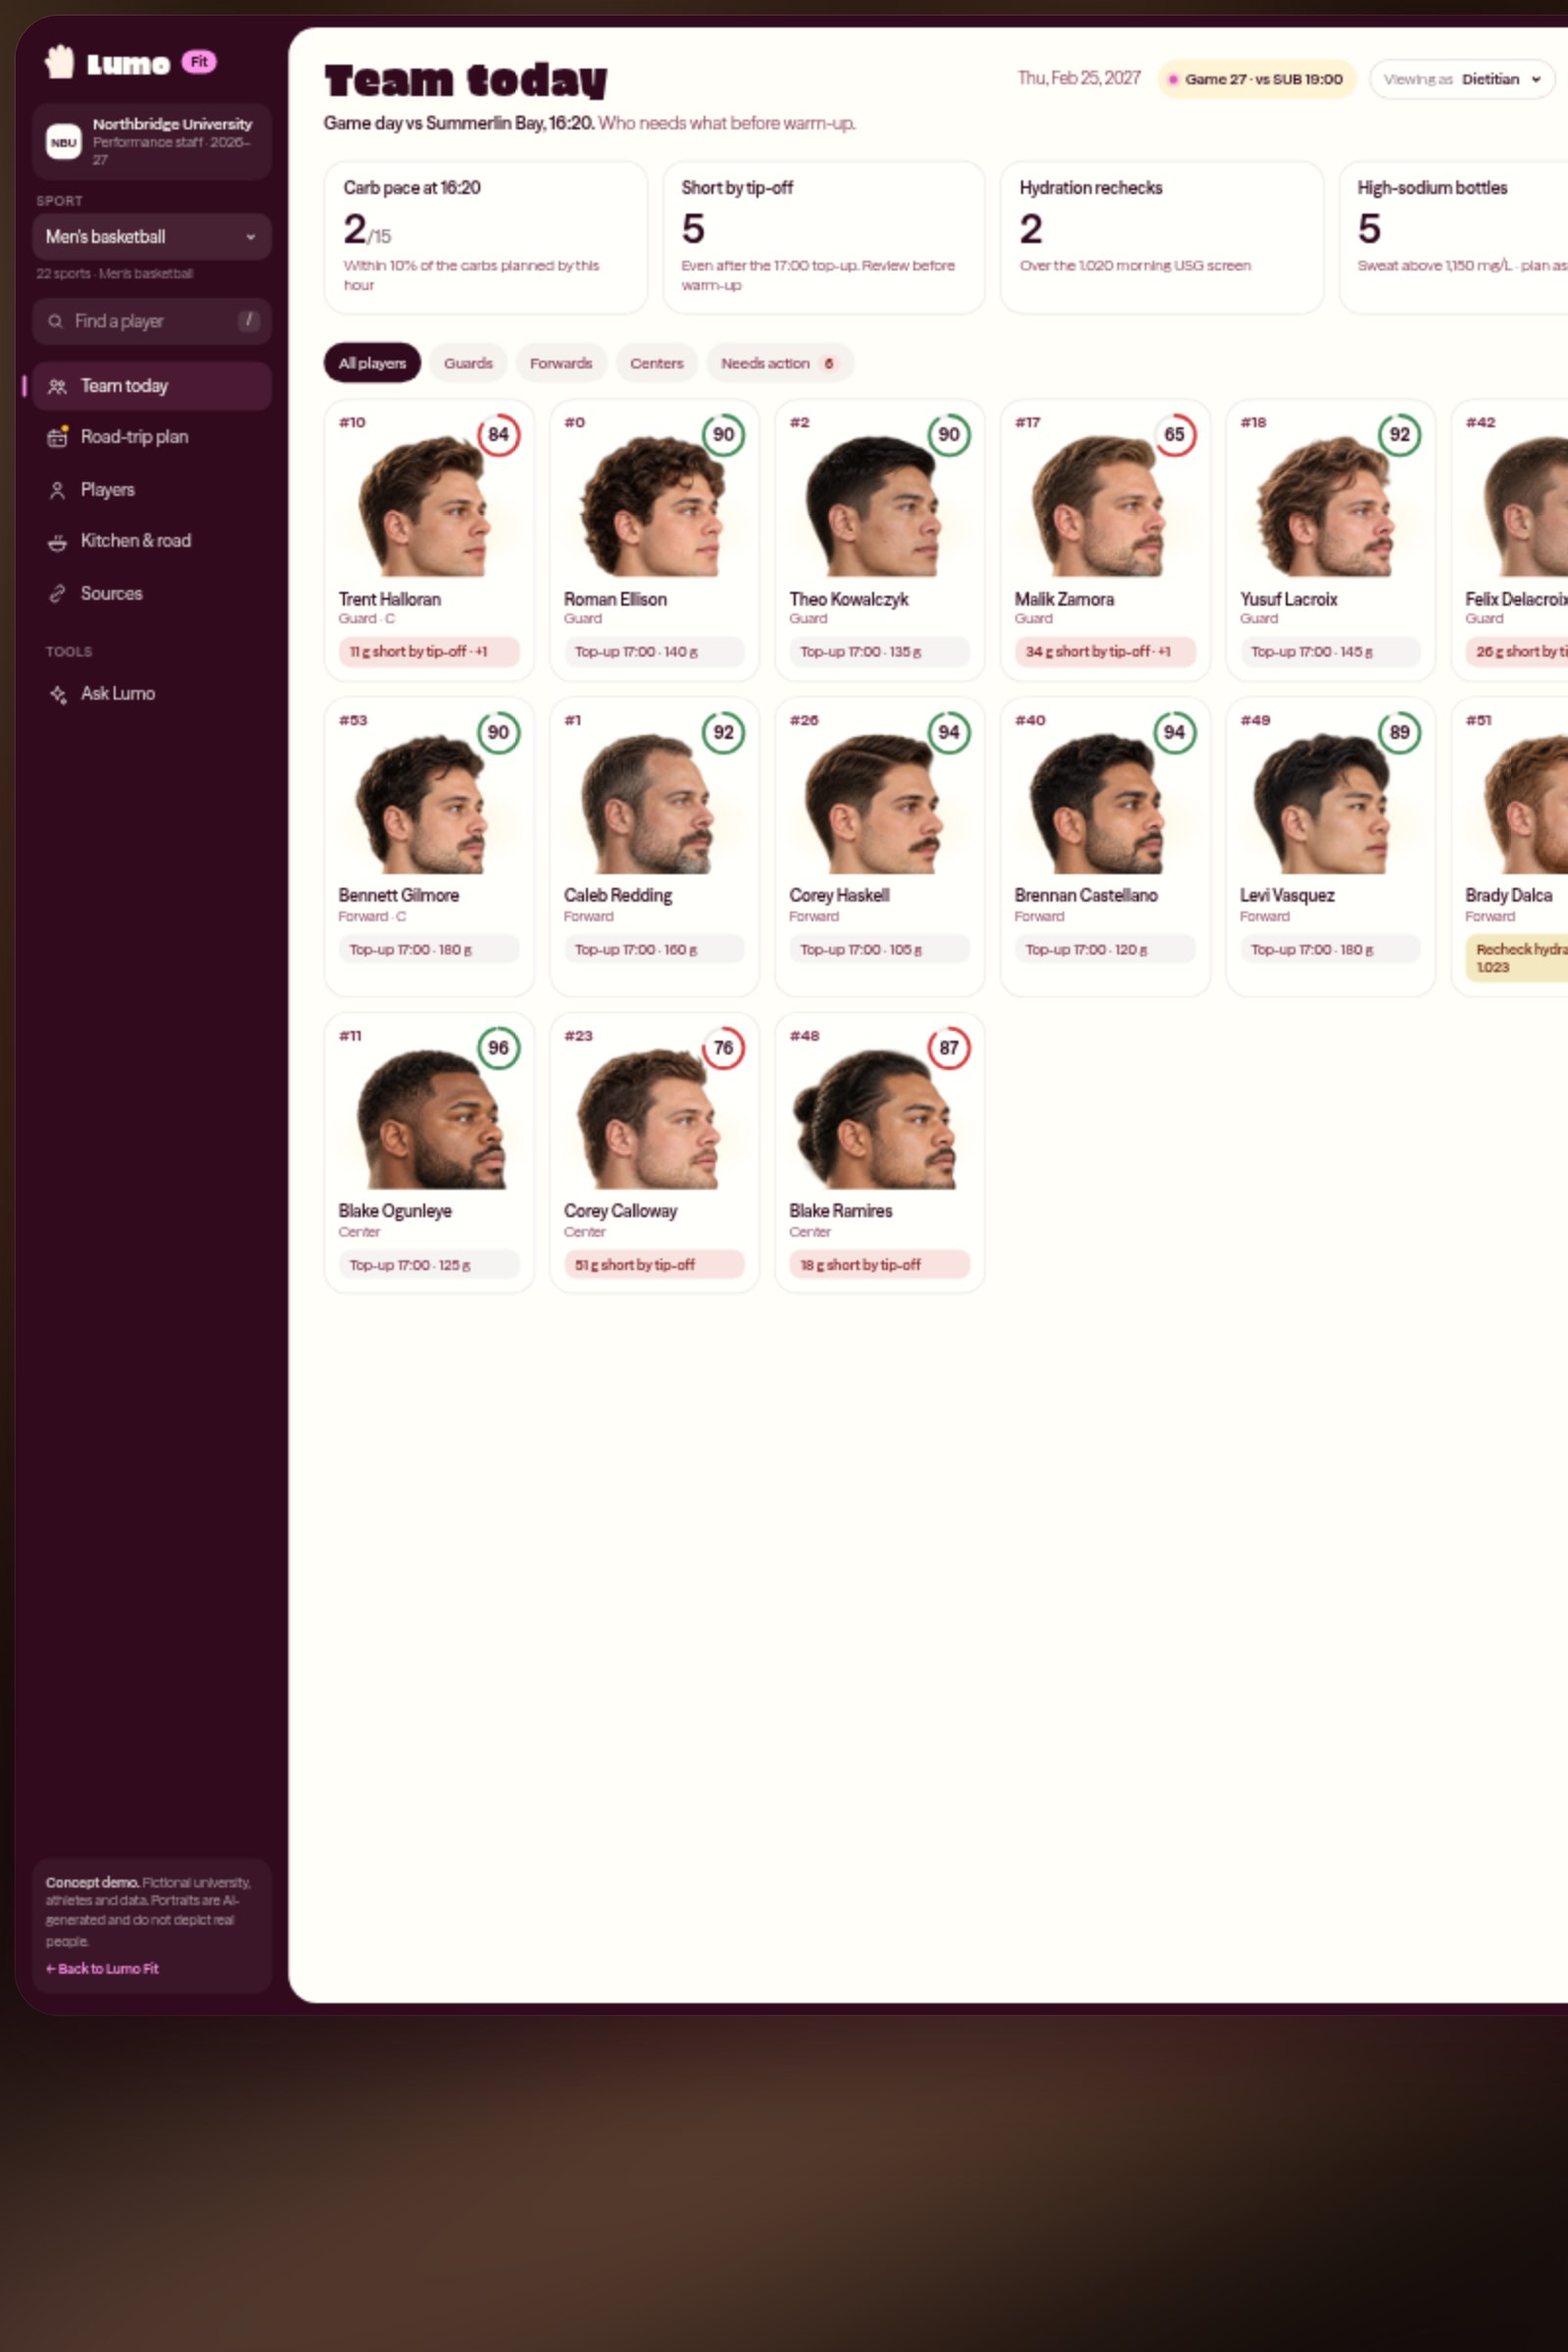Click Levi Vasquez Top-up 180 g badge
This screenshot has height=2352, width=1568.
(x=1330, y=950)
